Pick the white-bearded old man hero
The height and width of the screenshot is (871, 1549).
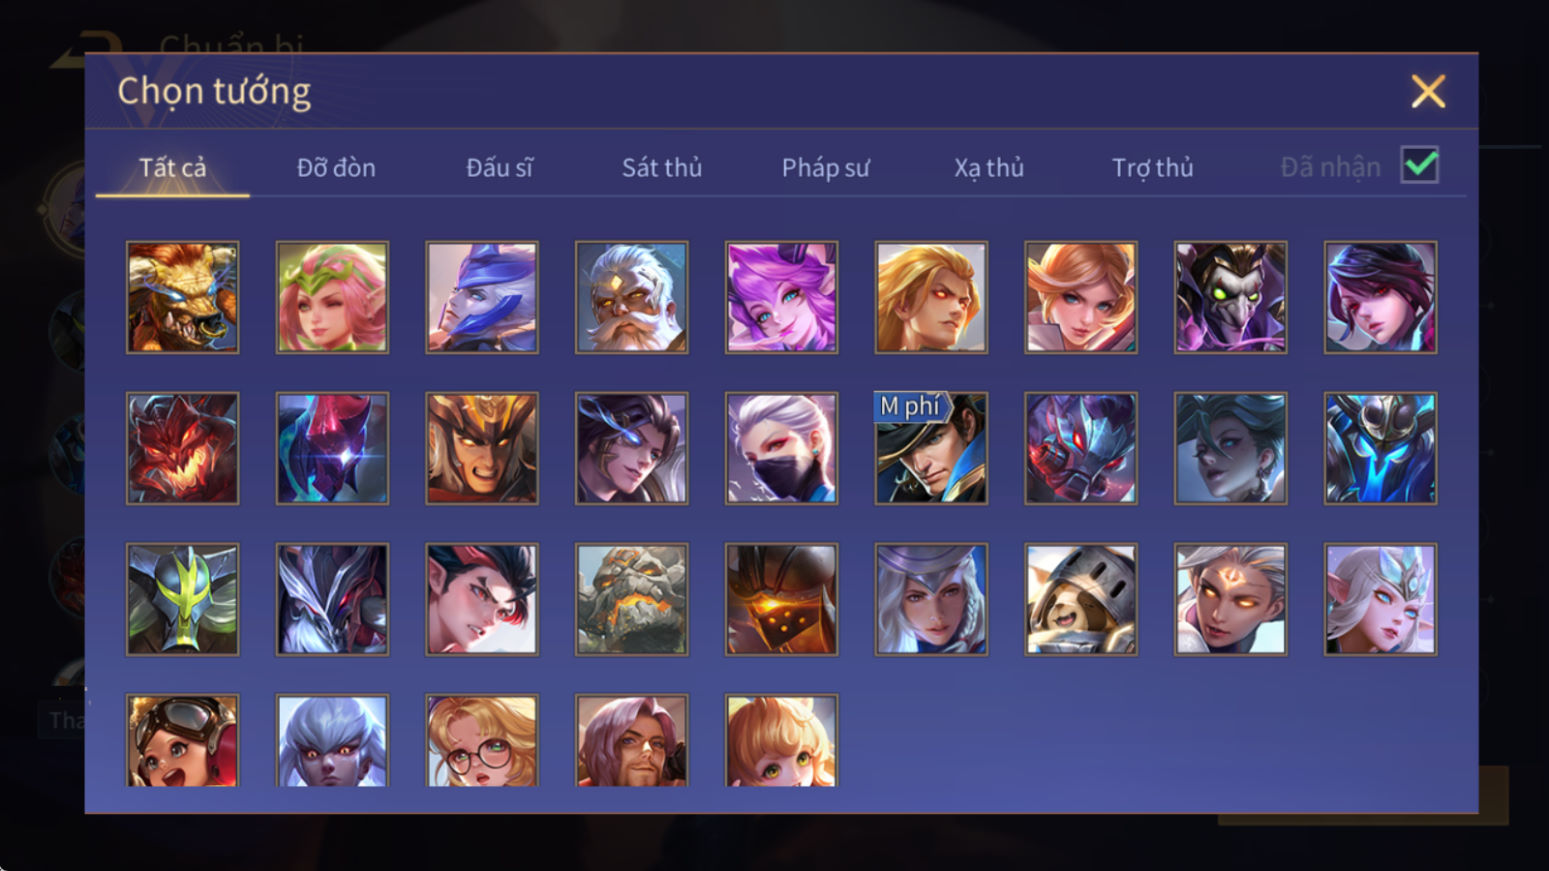coord(631,297)
